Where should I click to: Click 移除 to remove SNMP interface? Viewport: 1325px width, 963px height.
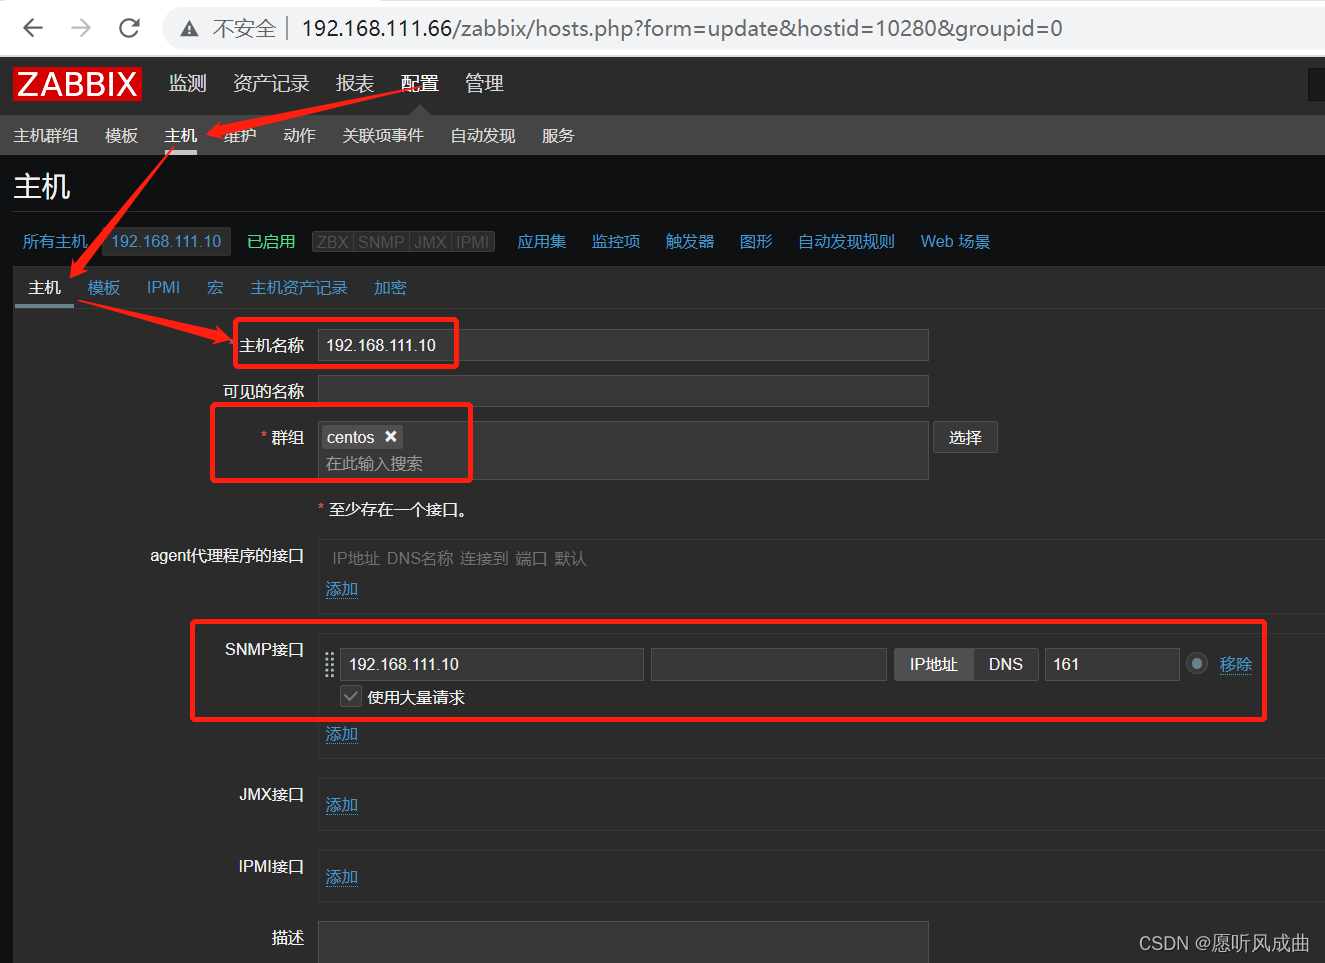tap(1236, 664)
